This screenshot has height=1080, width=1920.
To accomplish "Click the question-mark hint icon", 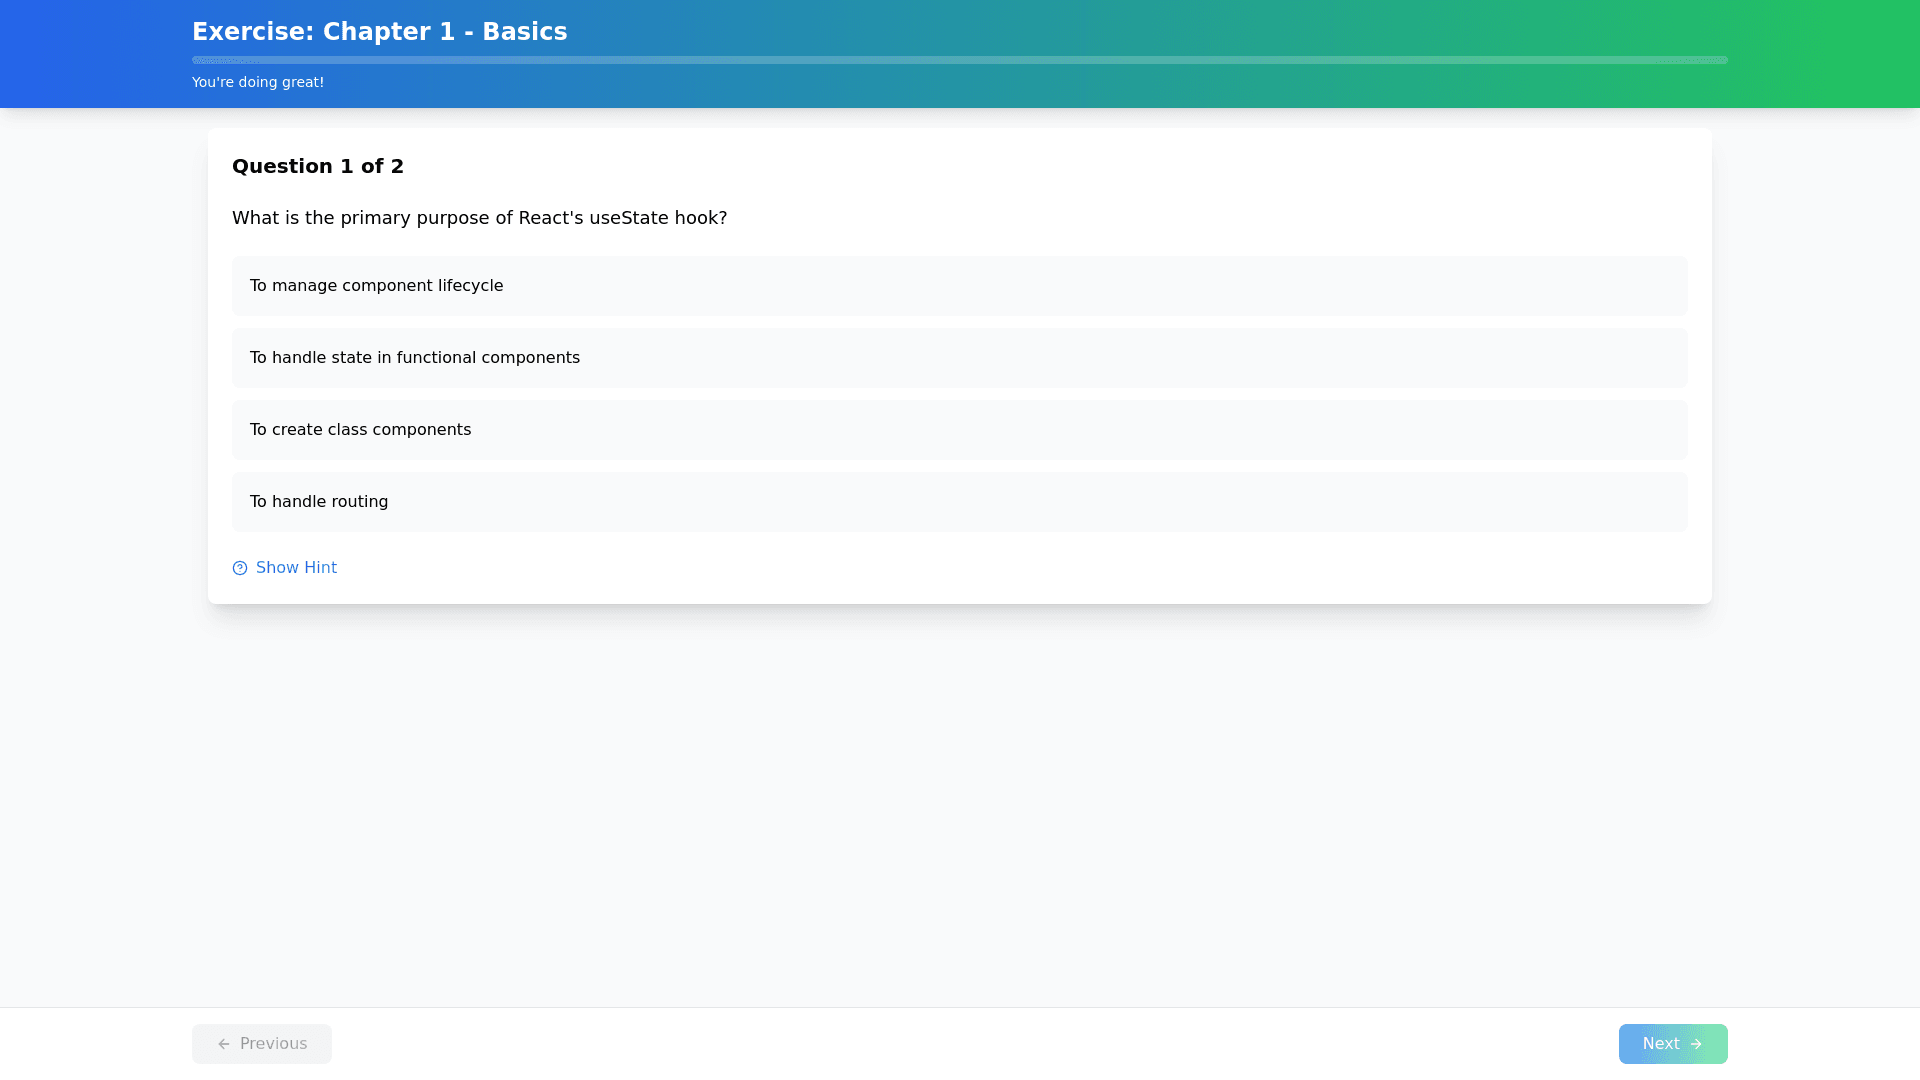I will click(240, 568).
